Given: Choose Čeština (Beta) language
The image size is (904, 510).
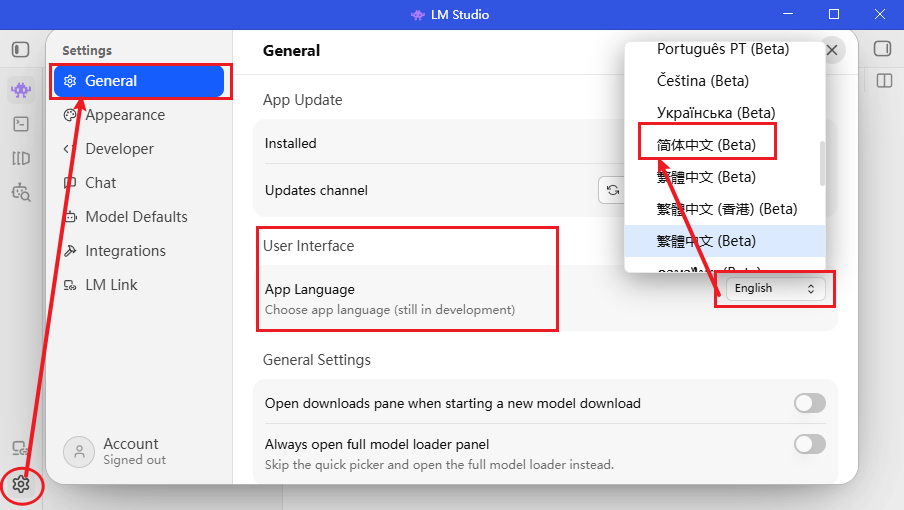Looking at the screenshot, I should click(x=725, y=81).
